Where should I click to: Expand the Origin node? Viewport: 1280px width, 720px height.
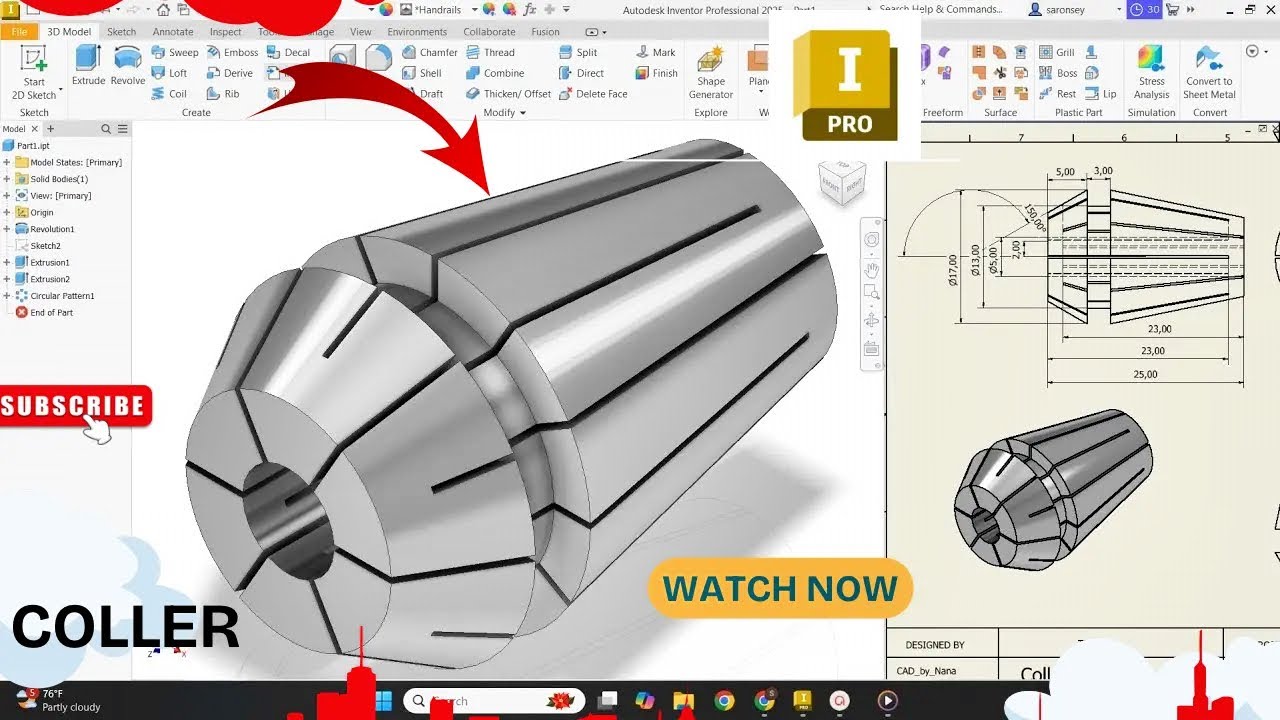pyautogui.click(x=7, y=212)
